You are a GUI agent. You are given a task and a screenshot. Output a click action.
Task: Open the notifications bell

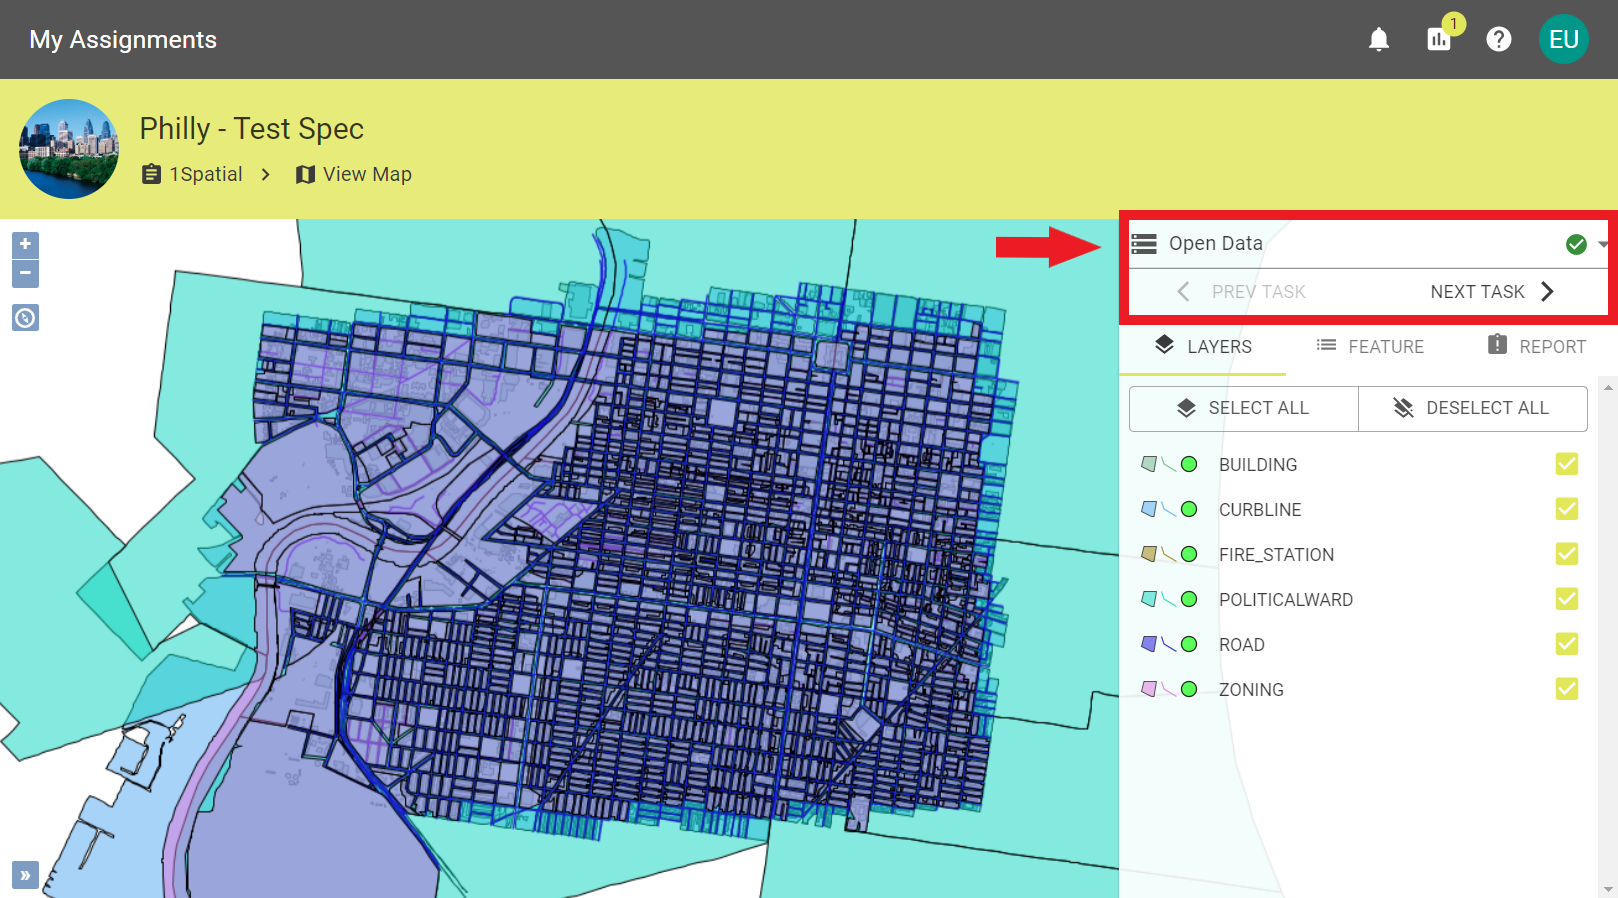[1379, 39]
